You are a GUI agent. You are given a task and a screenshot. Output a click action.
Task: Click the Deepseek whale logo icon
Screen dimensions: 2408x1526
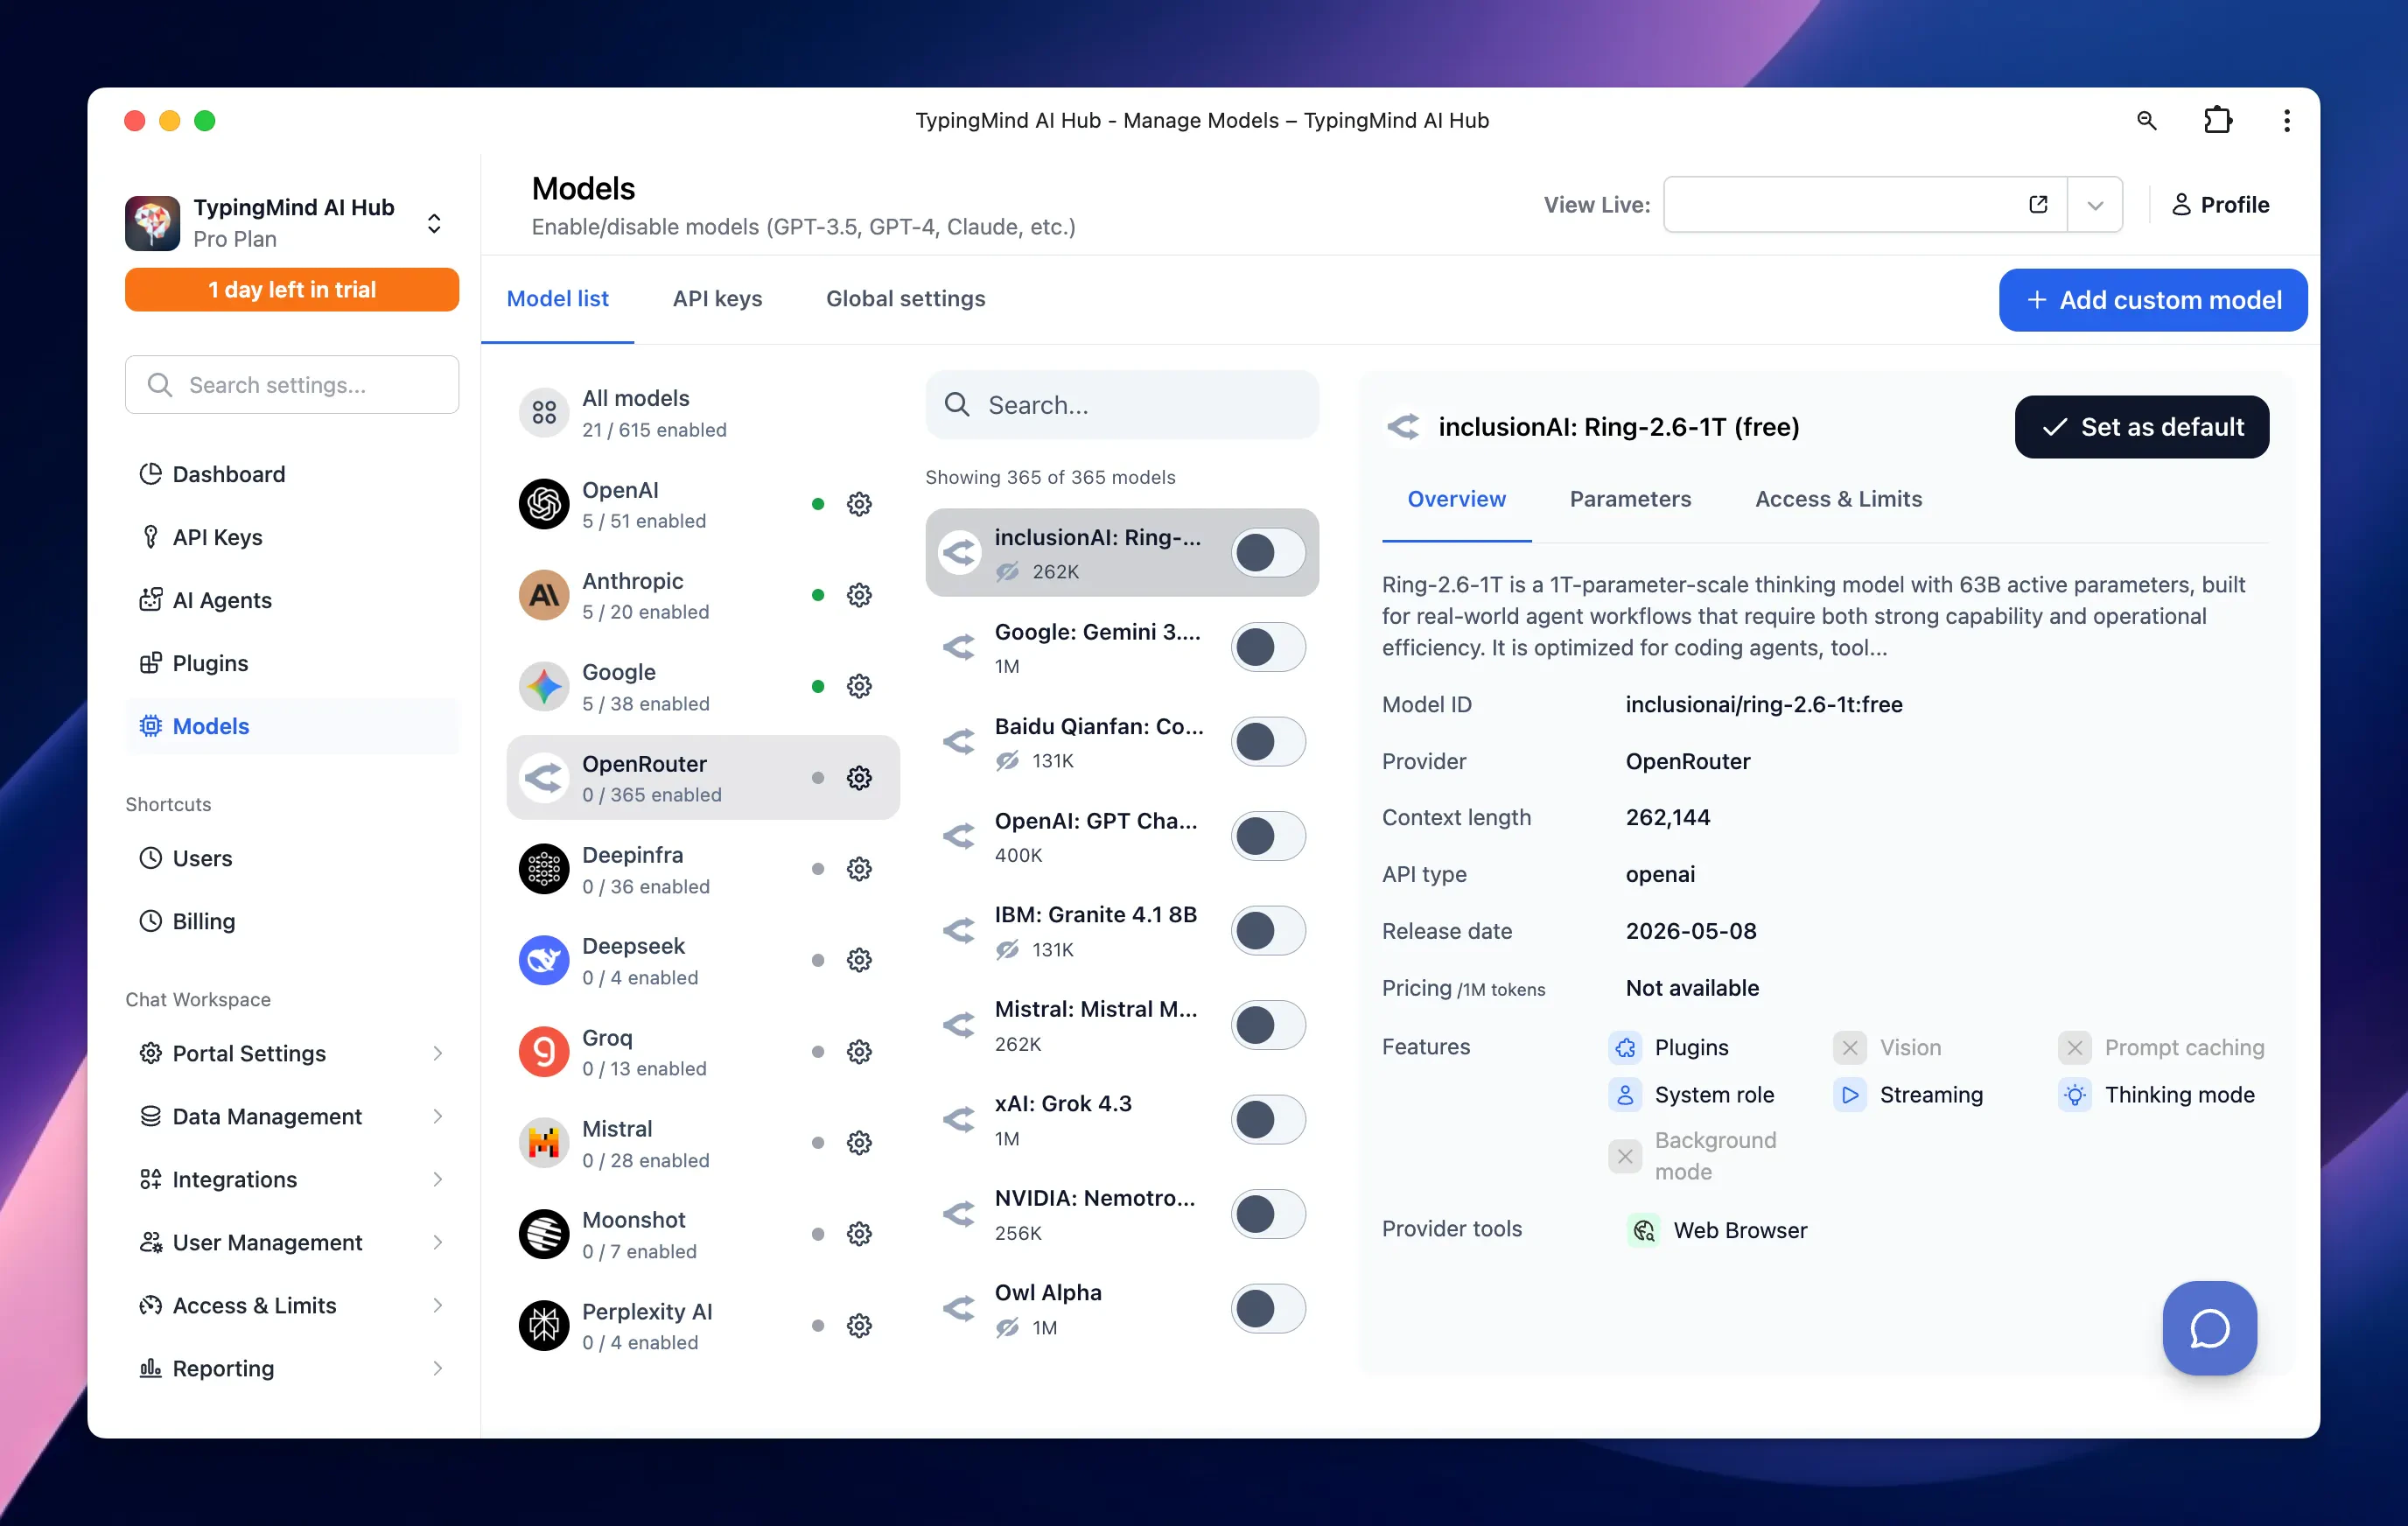544,960
